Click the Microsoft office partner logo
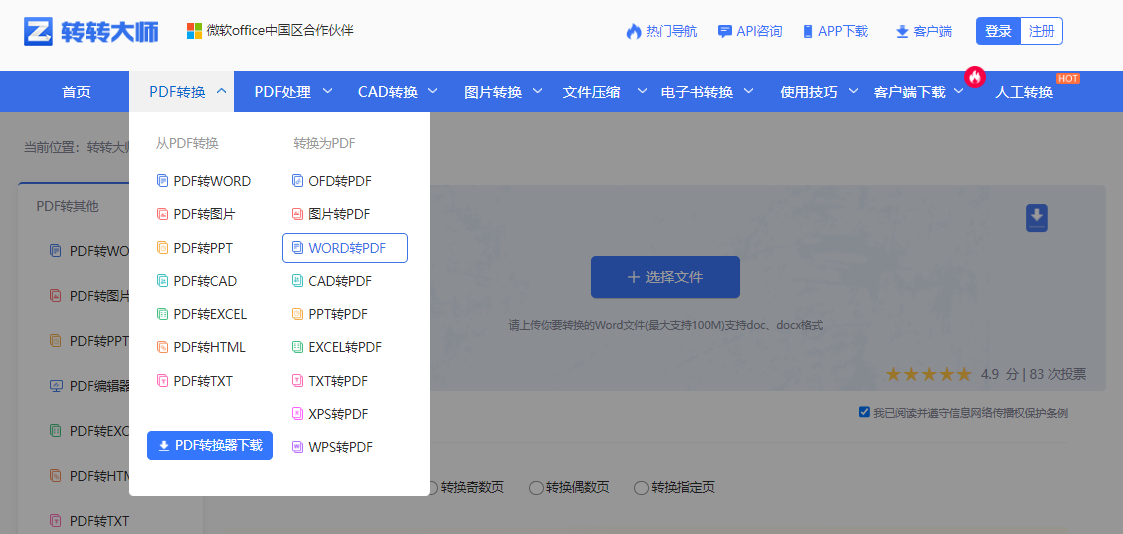This screenshot has width=1123, height=534. 194,31
